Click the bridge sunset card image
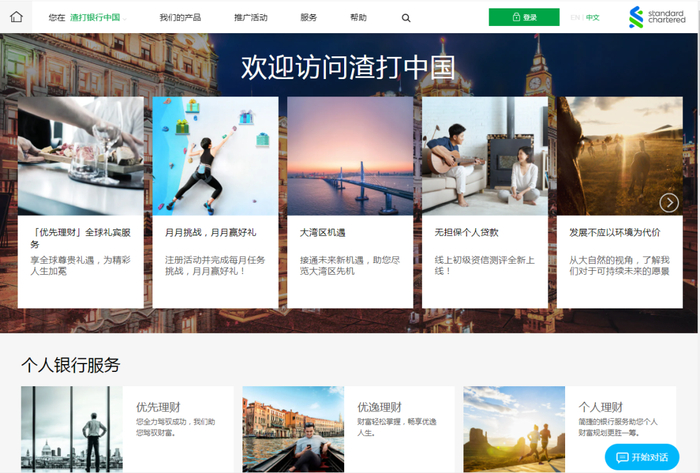 tap(350, 156)
